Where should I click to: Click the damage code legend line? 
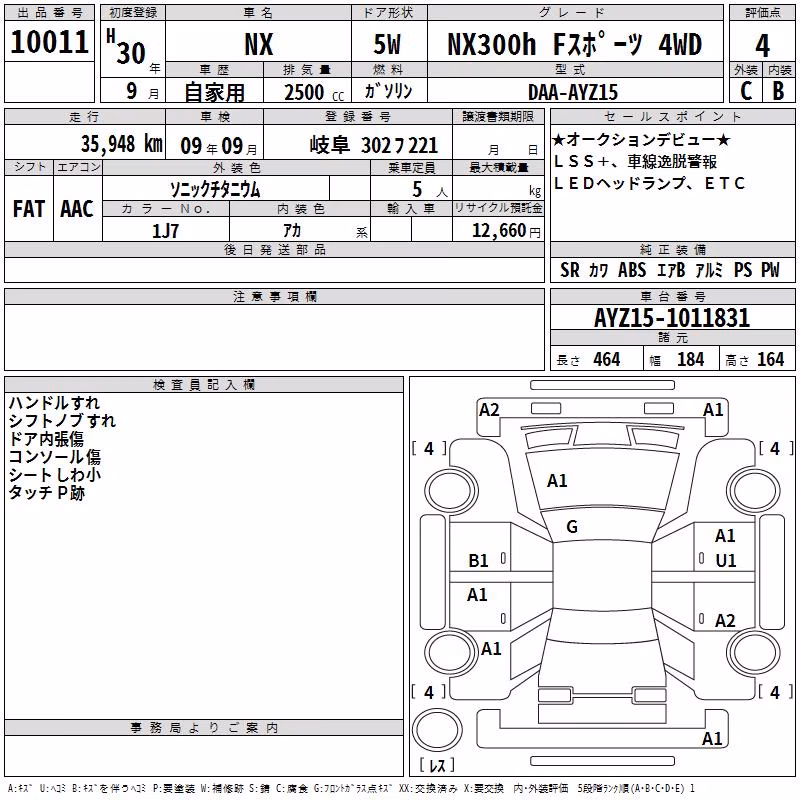coord(351,788)
